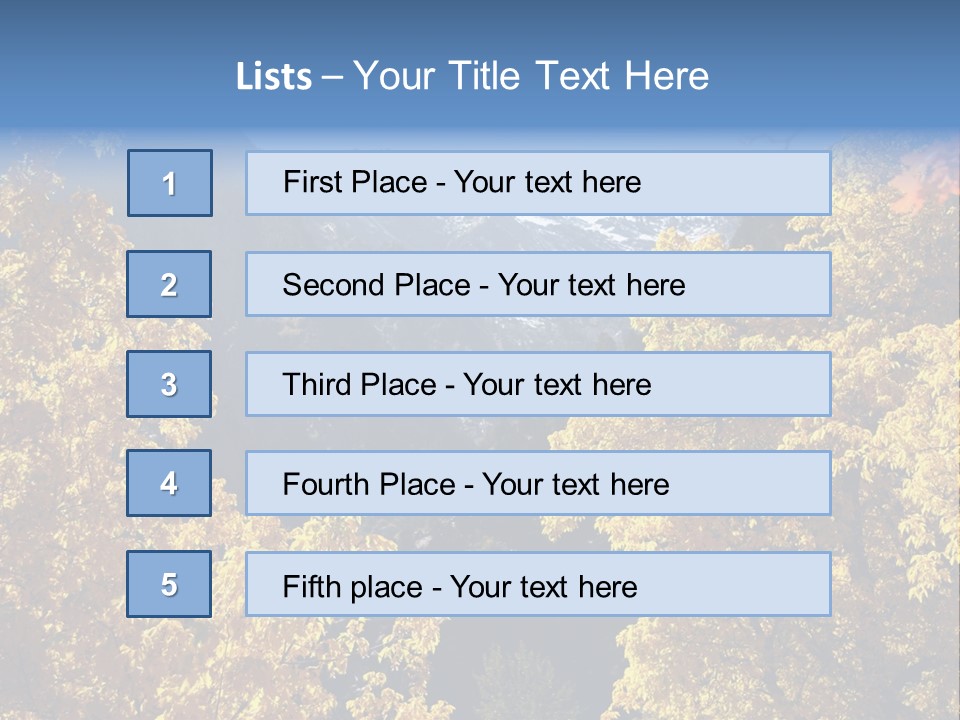Click "Your text here" in the Fourth Place row
960x720 pixels.
[575, 485]
